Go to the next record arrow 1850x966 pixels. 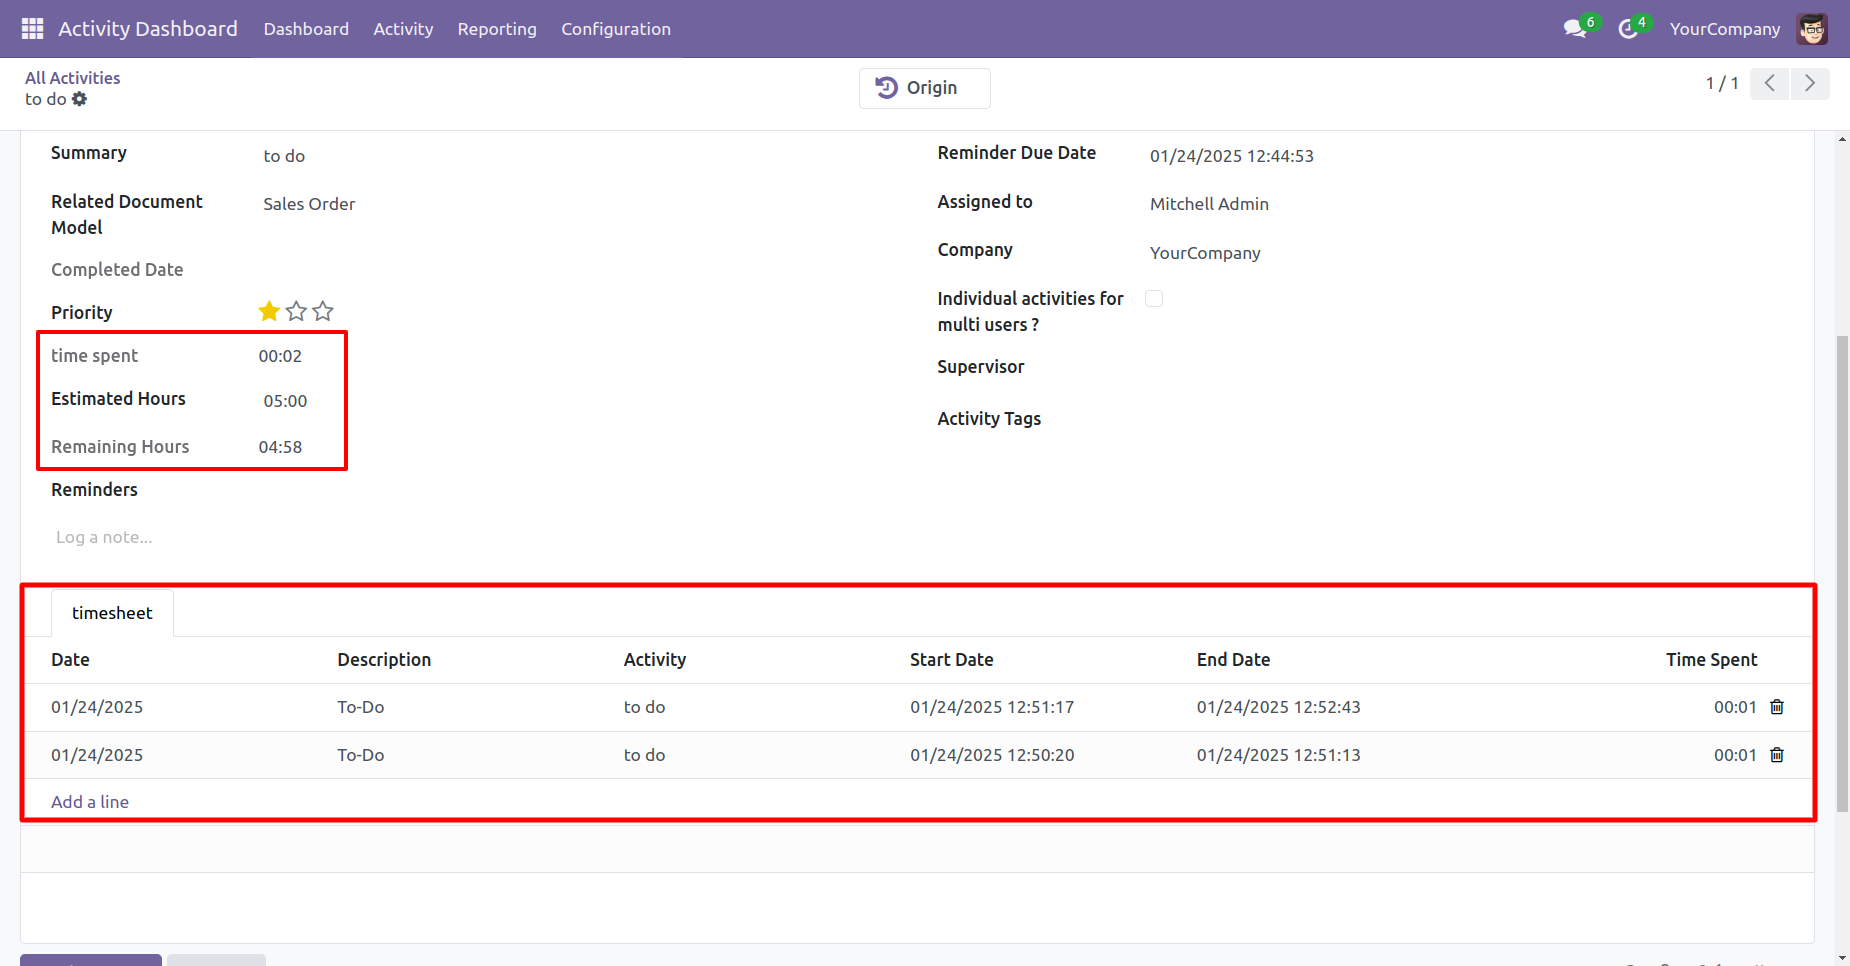click(1810, 83)
